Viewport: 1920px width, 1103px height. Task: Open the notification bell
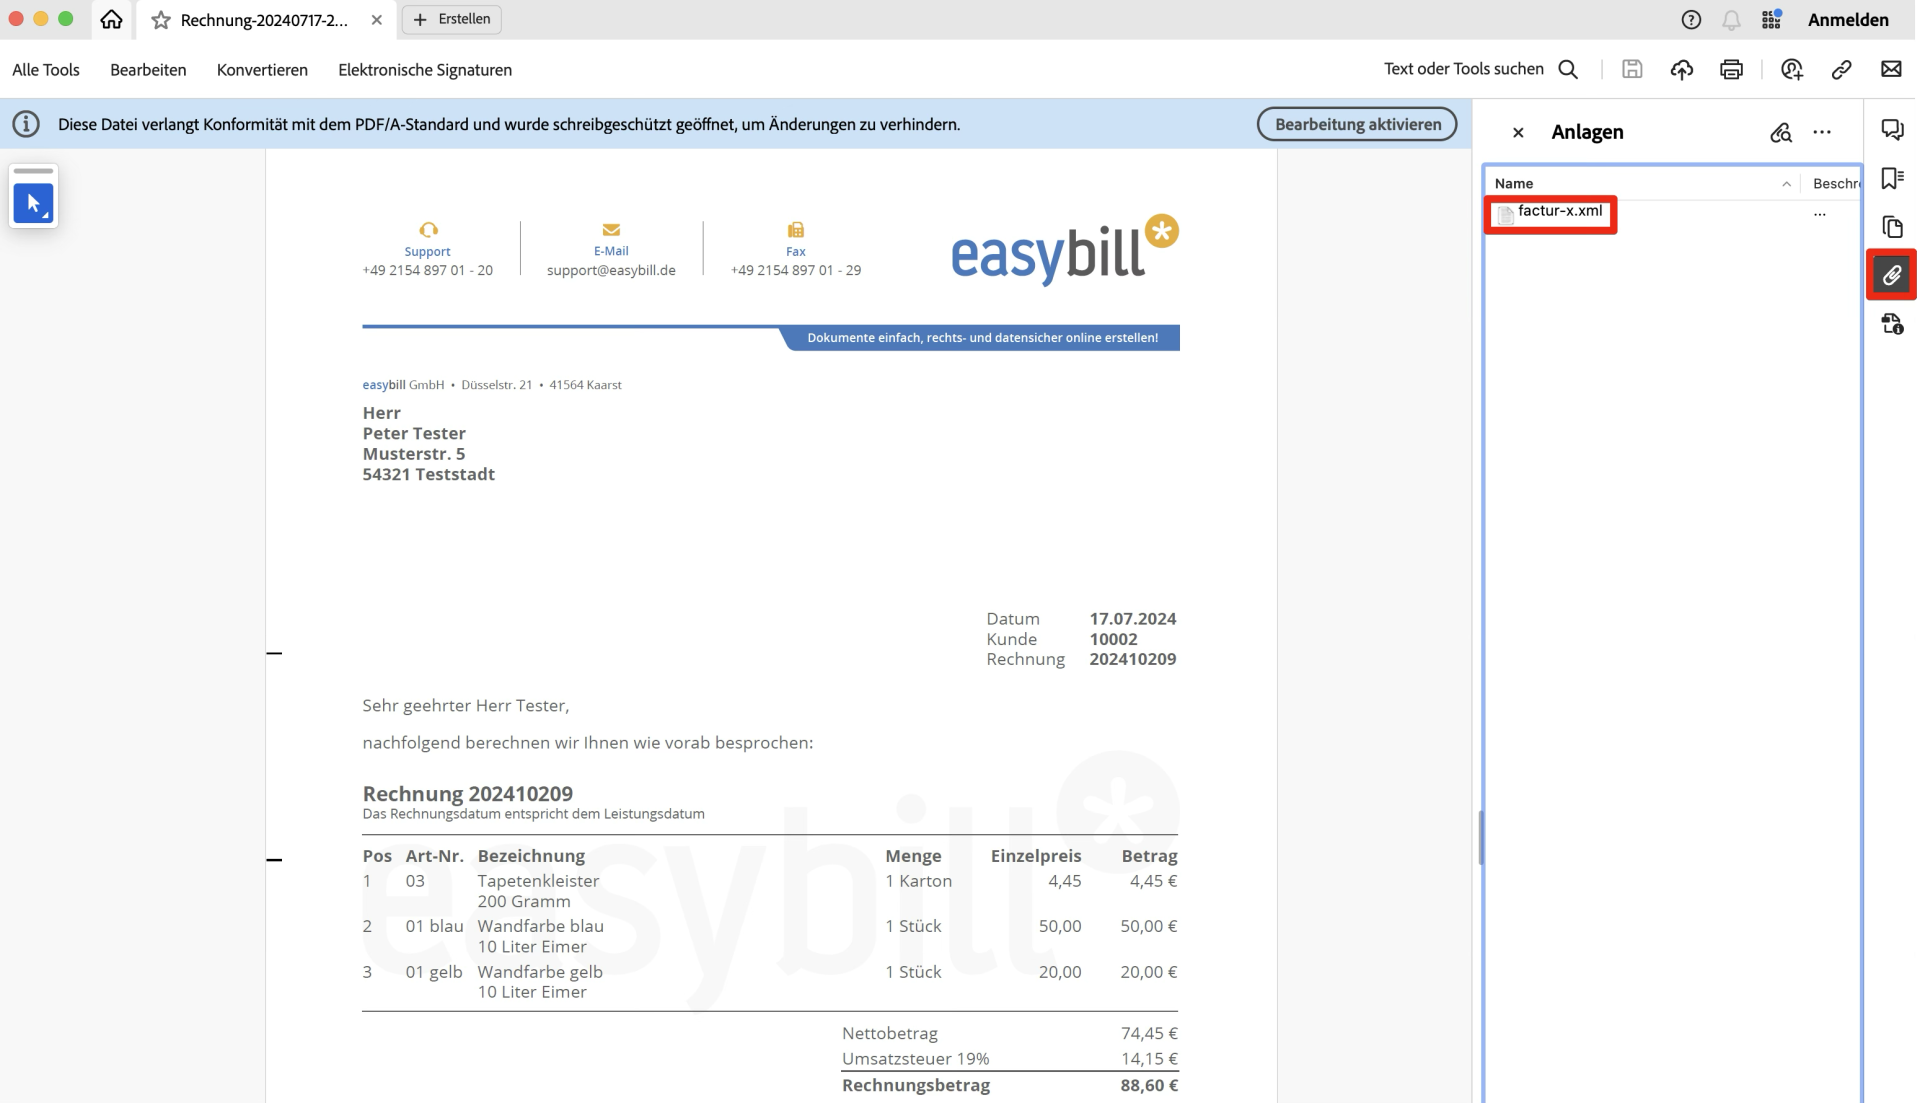click(1731, 19)
